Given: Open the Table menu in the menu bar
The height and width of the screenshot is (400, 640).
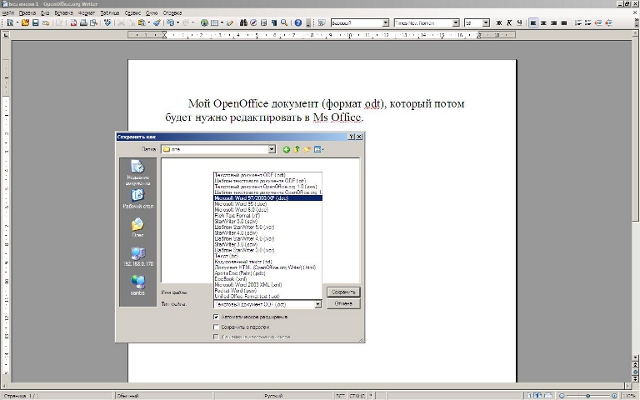Looking at the screenshot, I should point(110,13).
